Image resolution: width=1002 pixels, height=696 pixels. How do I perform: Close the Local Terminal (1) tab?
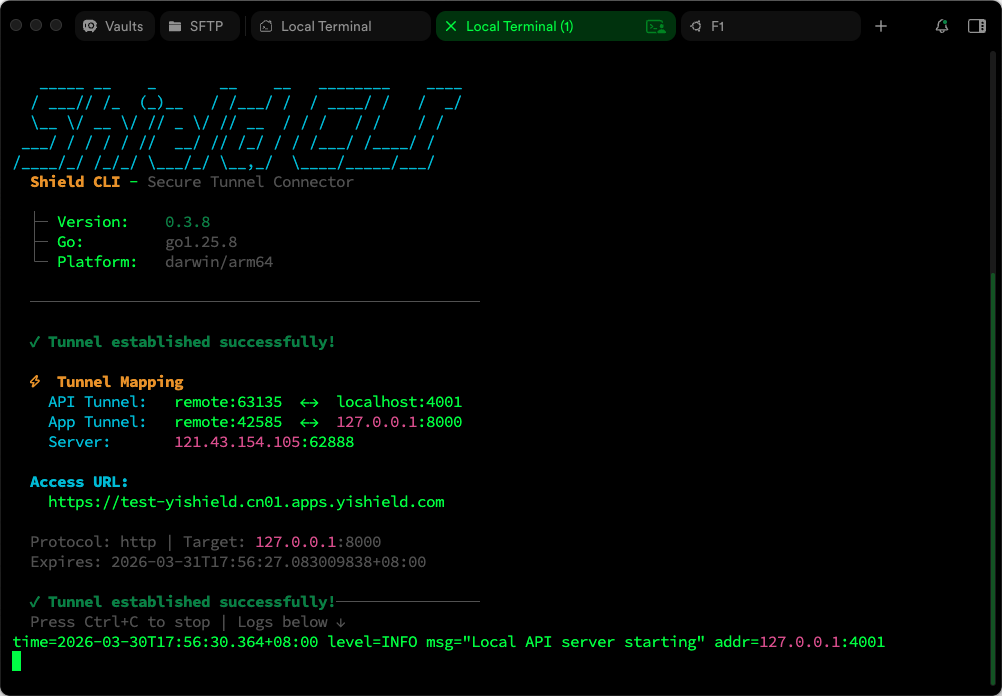[x=451, y=26]
